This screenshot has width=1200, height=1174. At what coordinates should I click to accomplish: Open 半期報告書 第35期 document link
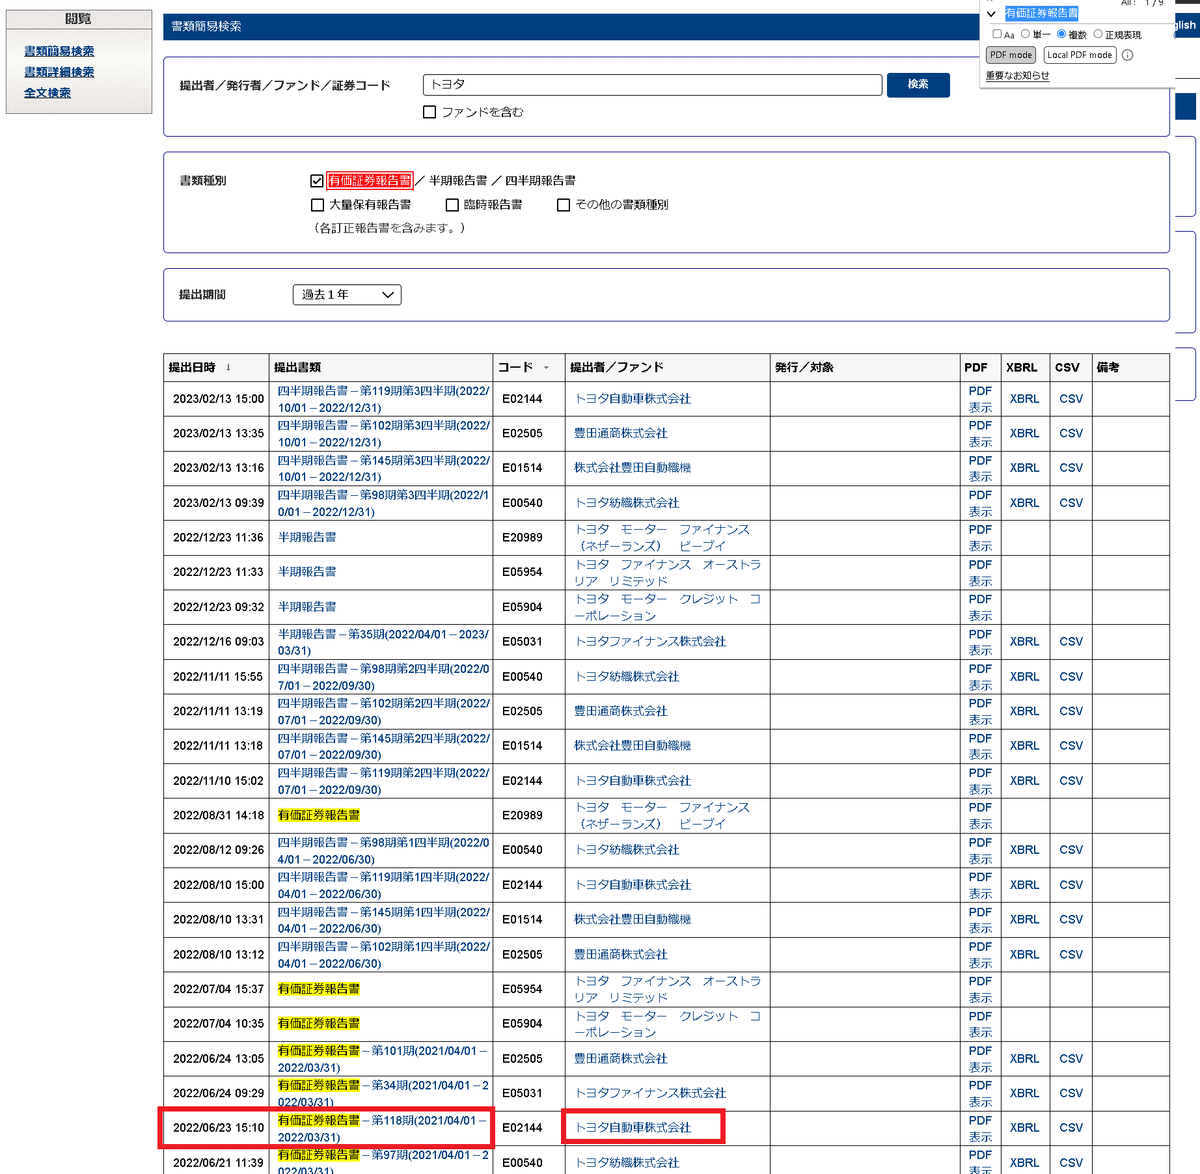[384, 642]
